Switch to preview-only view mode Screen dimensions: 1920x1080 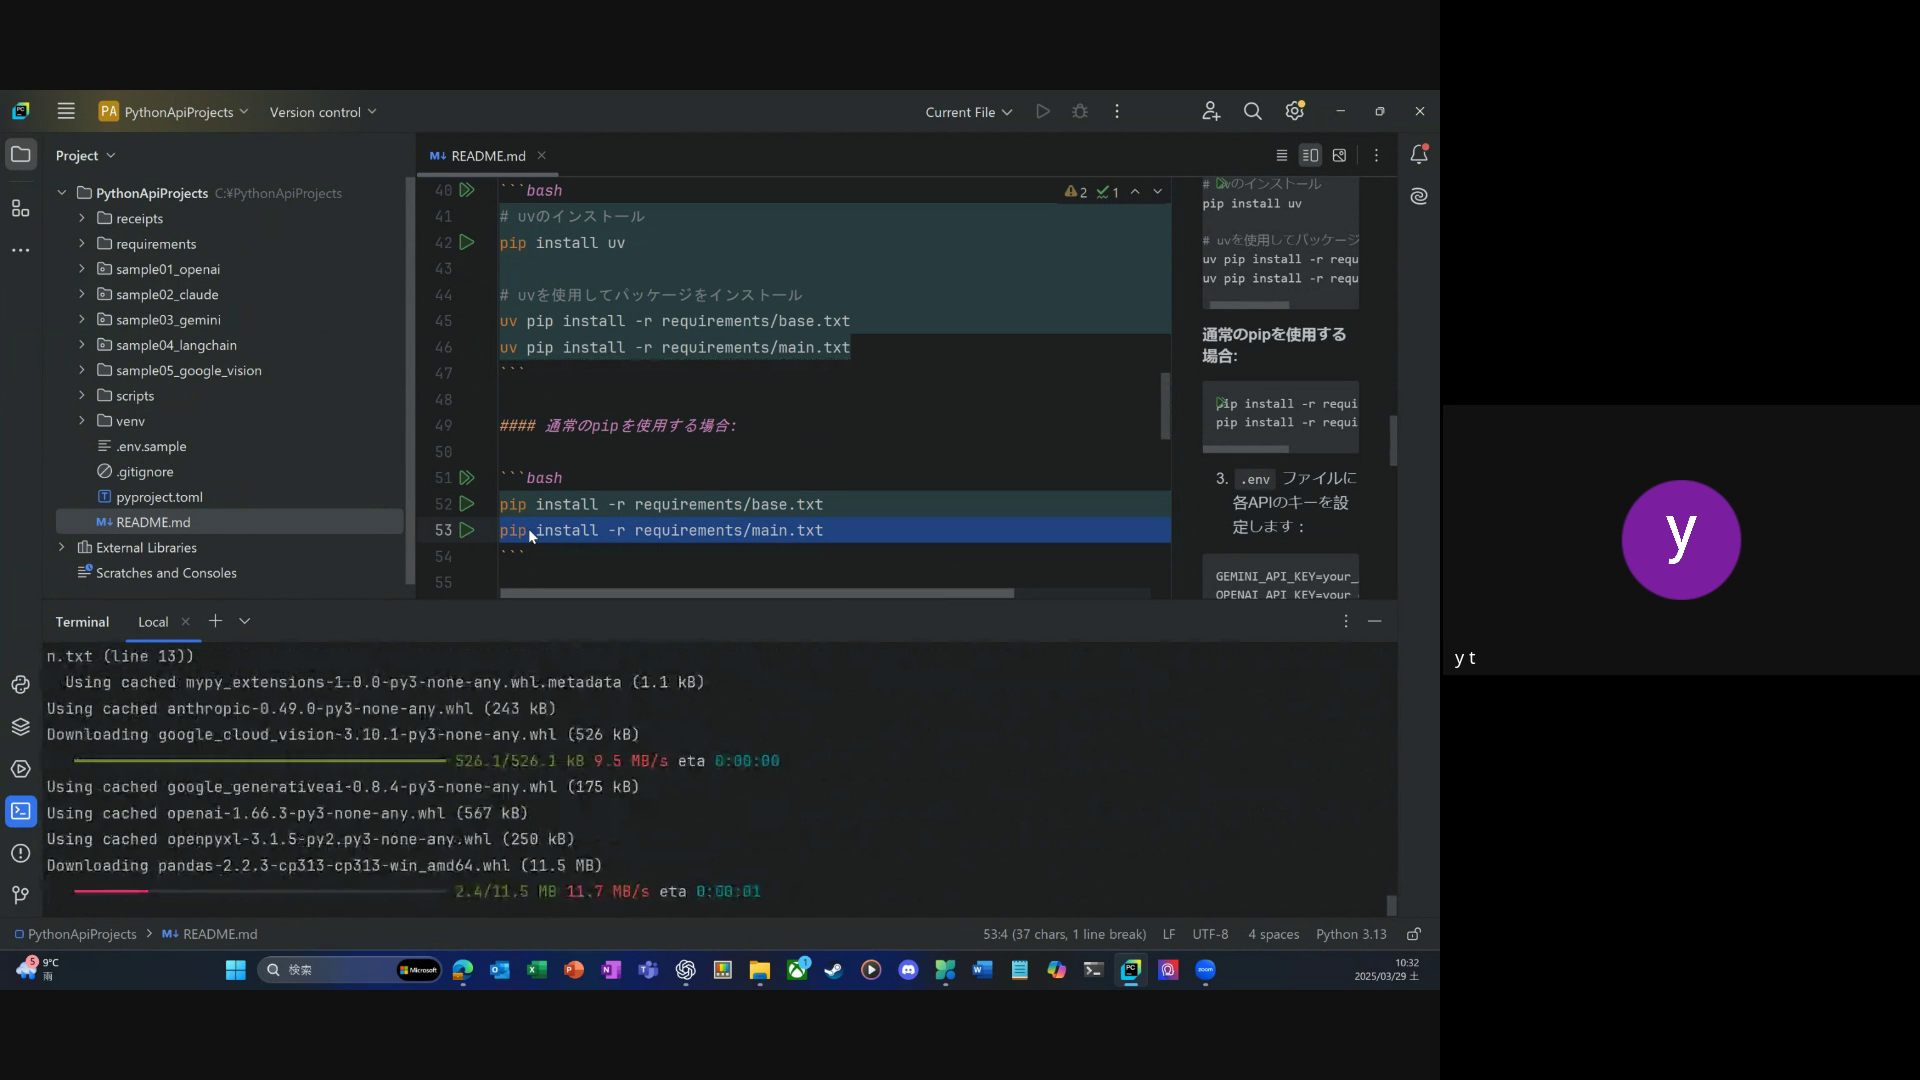click(x=1339, y=155)
